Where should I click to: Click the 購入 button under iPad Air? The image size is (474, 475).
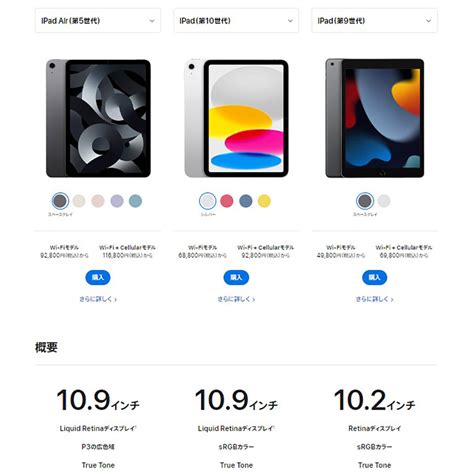click(x=98, y=277)
